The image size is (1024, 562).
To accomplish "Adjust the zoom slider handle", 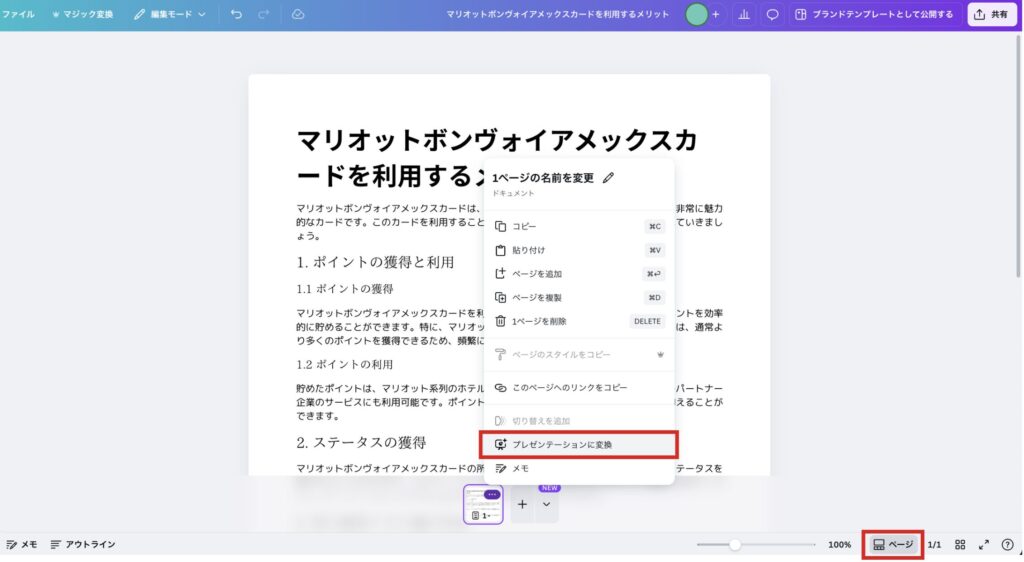I will pos(735,544).
